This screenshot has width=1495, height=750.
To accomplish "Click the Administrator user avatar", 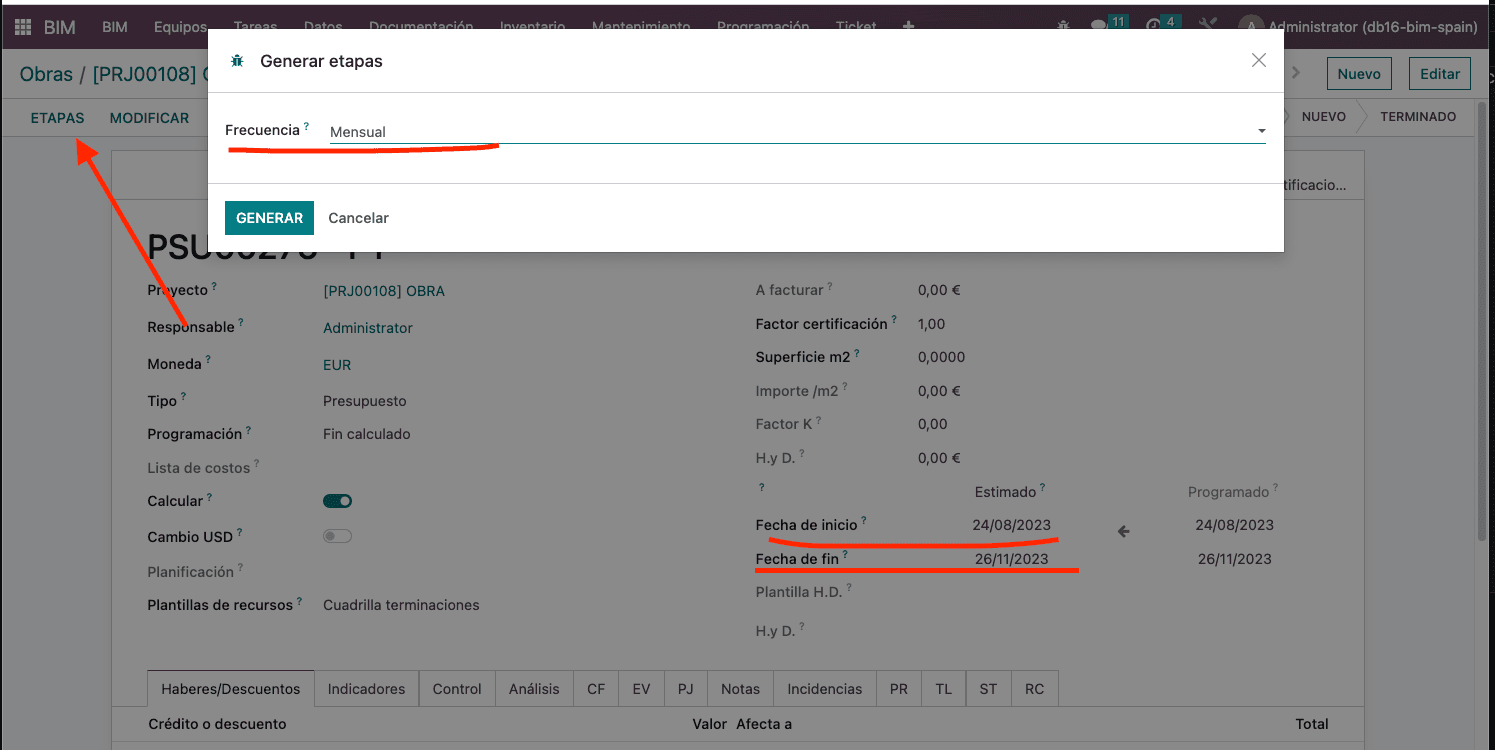I will tap(1251, 27).
